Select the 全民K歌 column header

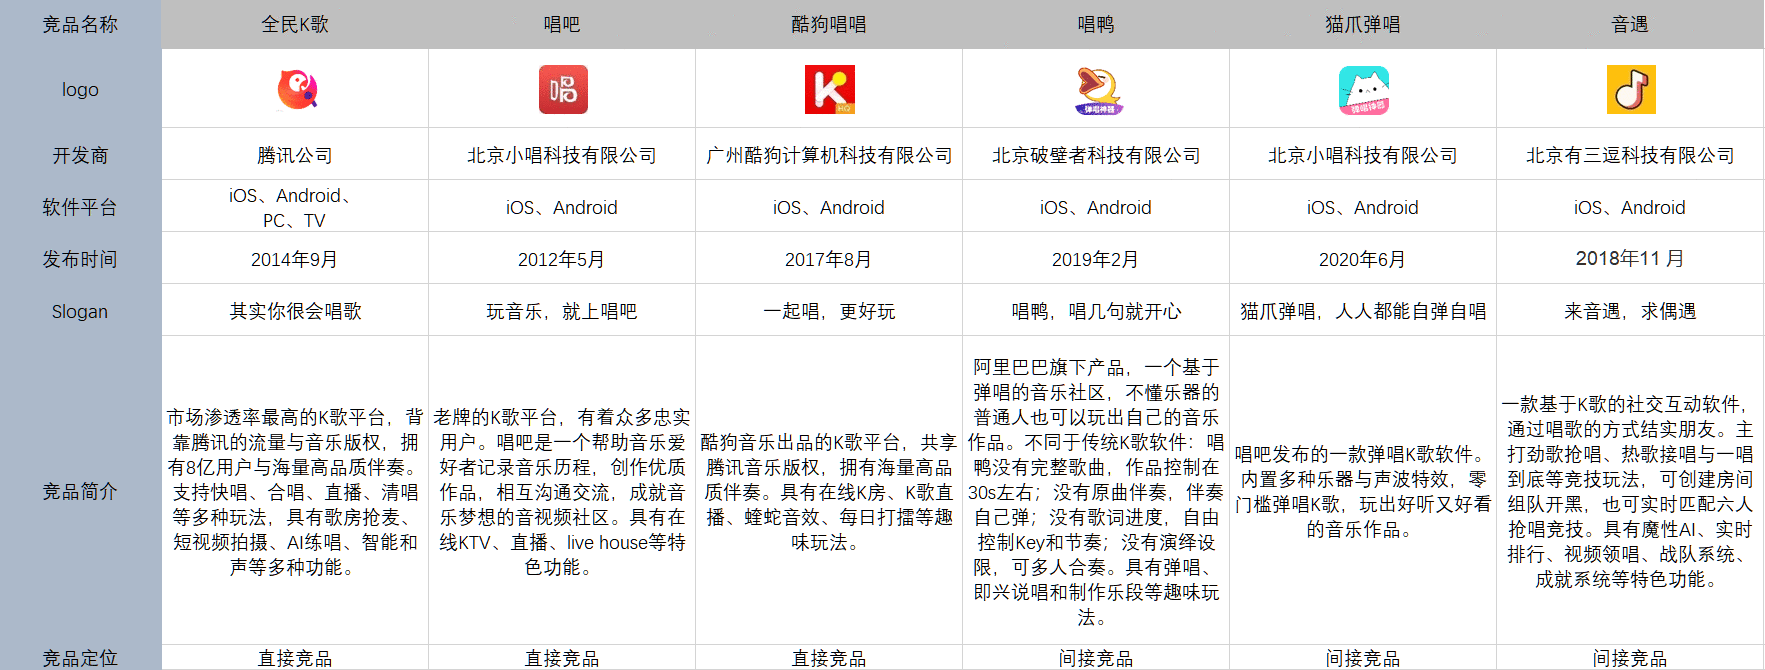coord(295,24)
